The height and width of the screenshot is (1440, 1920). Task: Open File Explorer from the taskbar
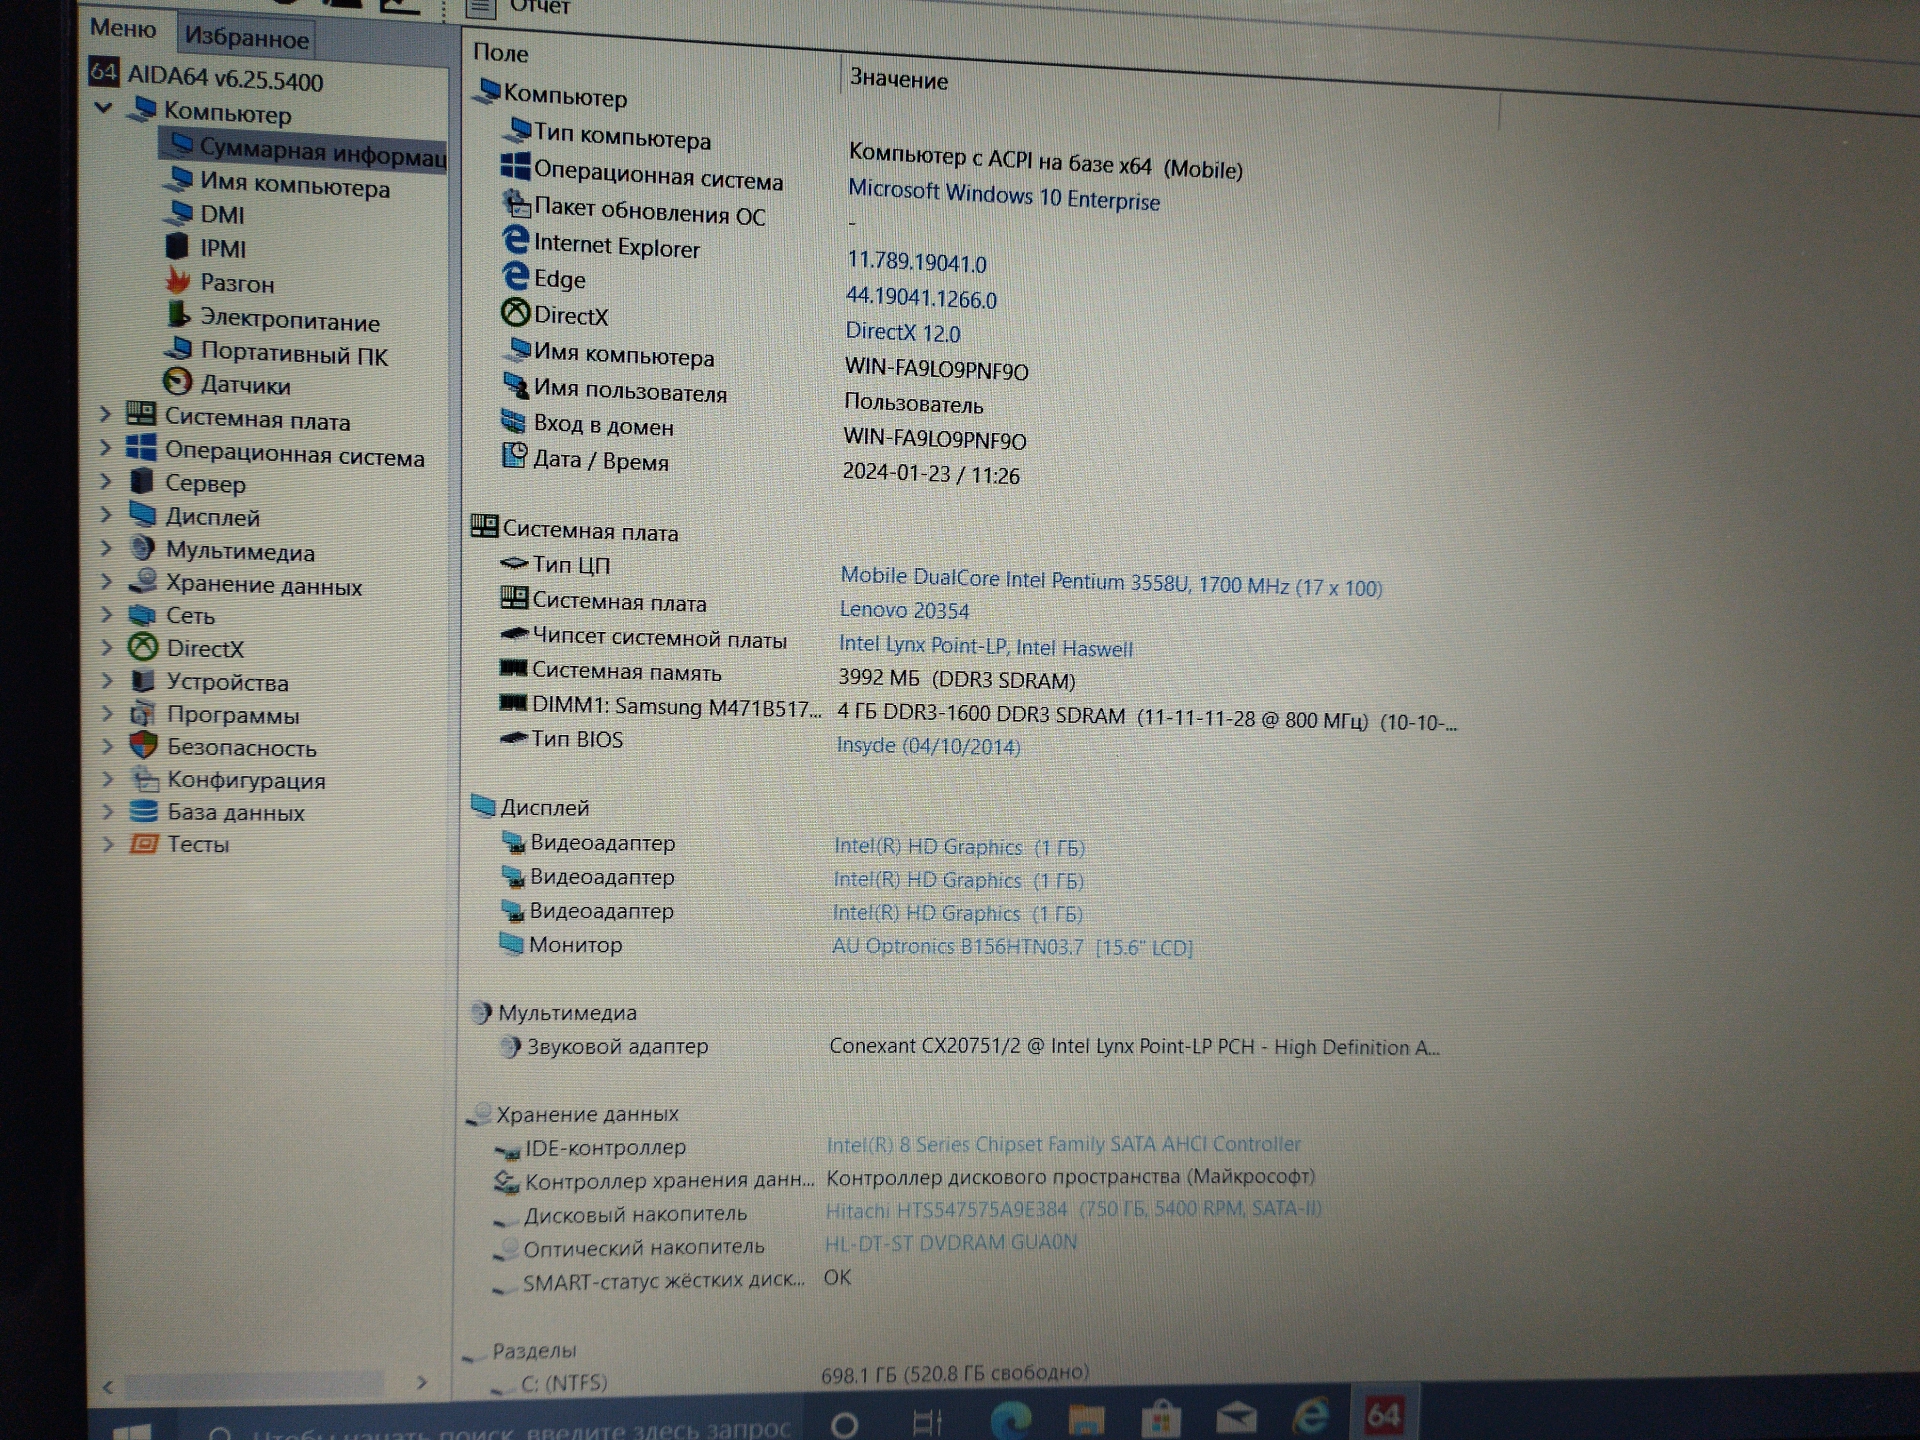[x=1086, y=1419]
